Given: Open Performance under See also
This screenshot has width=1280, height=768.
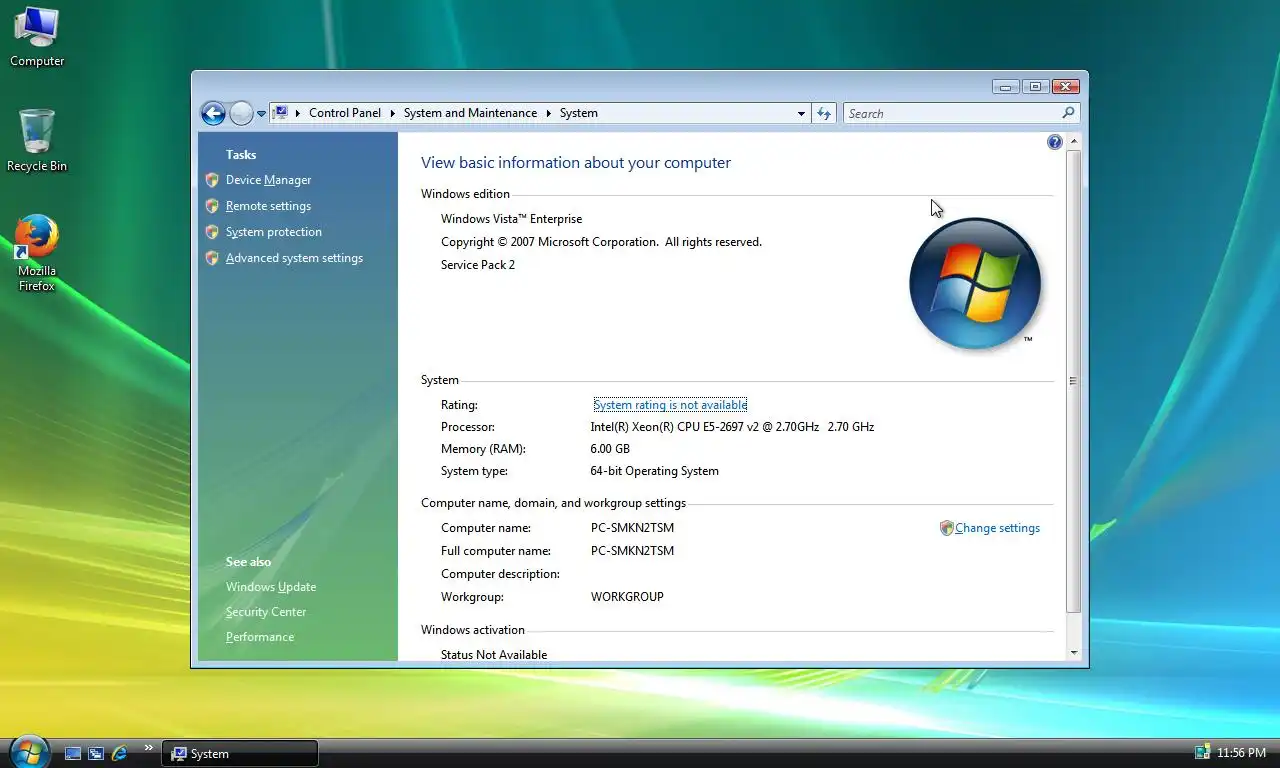Looking at the screenshot, I should click(x=260, y=637).
